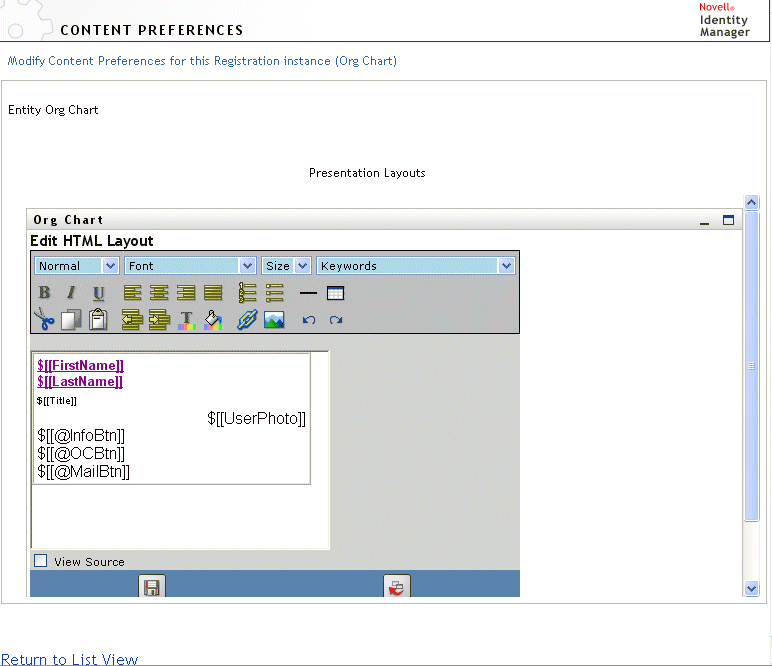Insert horizontal rule icon

[x=308, y=293]
